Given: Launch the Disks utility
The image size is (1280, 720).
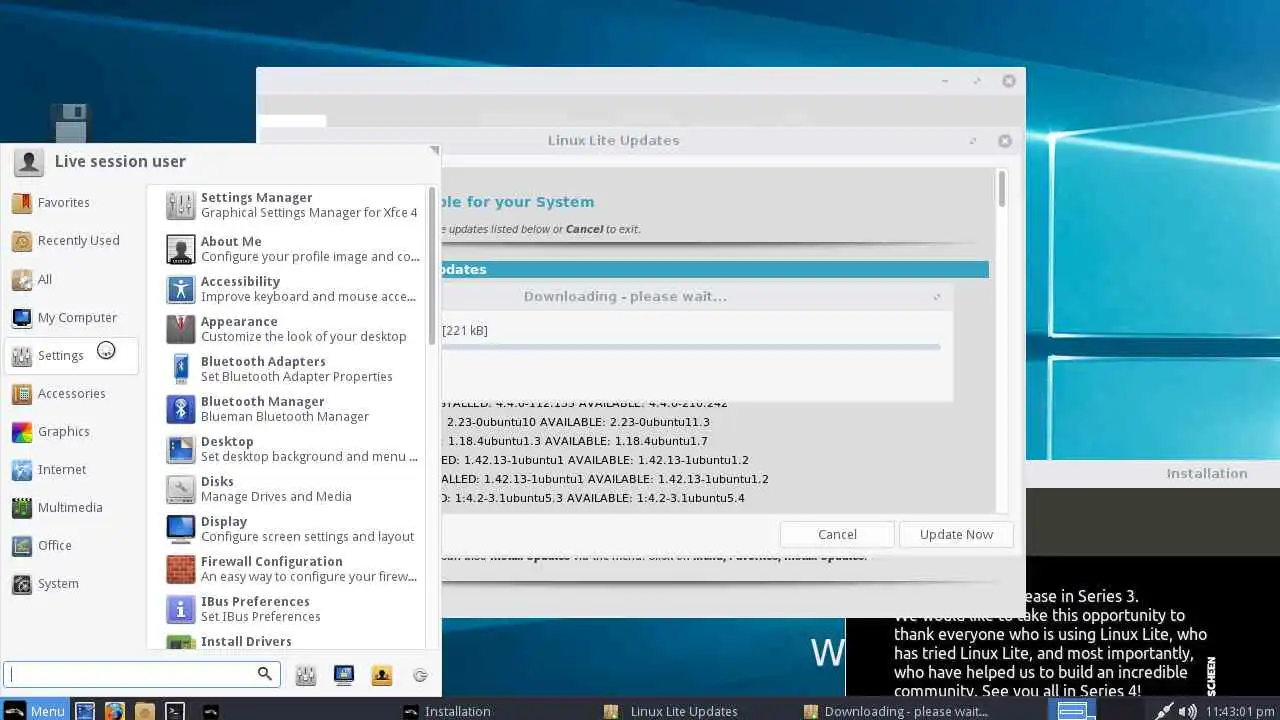Looking at the screenshot, I should pyautogui.click(x=292, y=489).
